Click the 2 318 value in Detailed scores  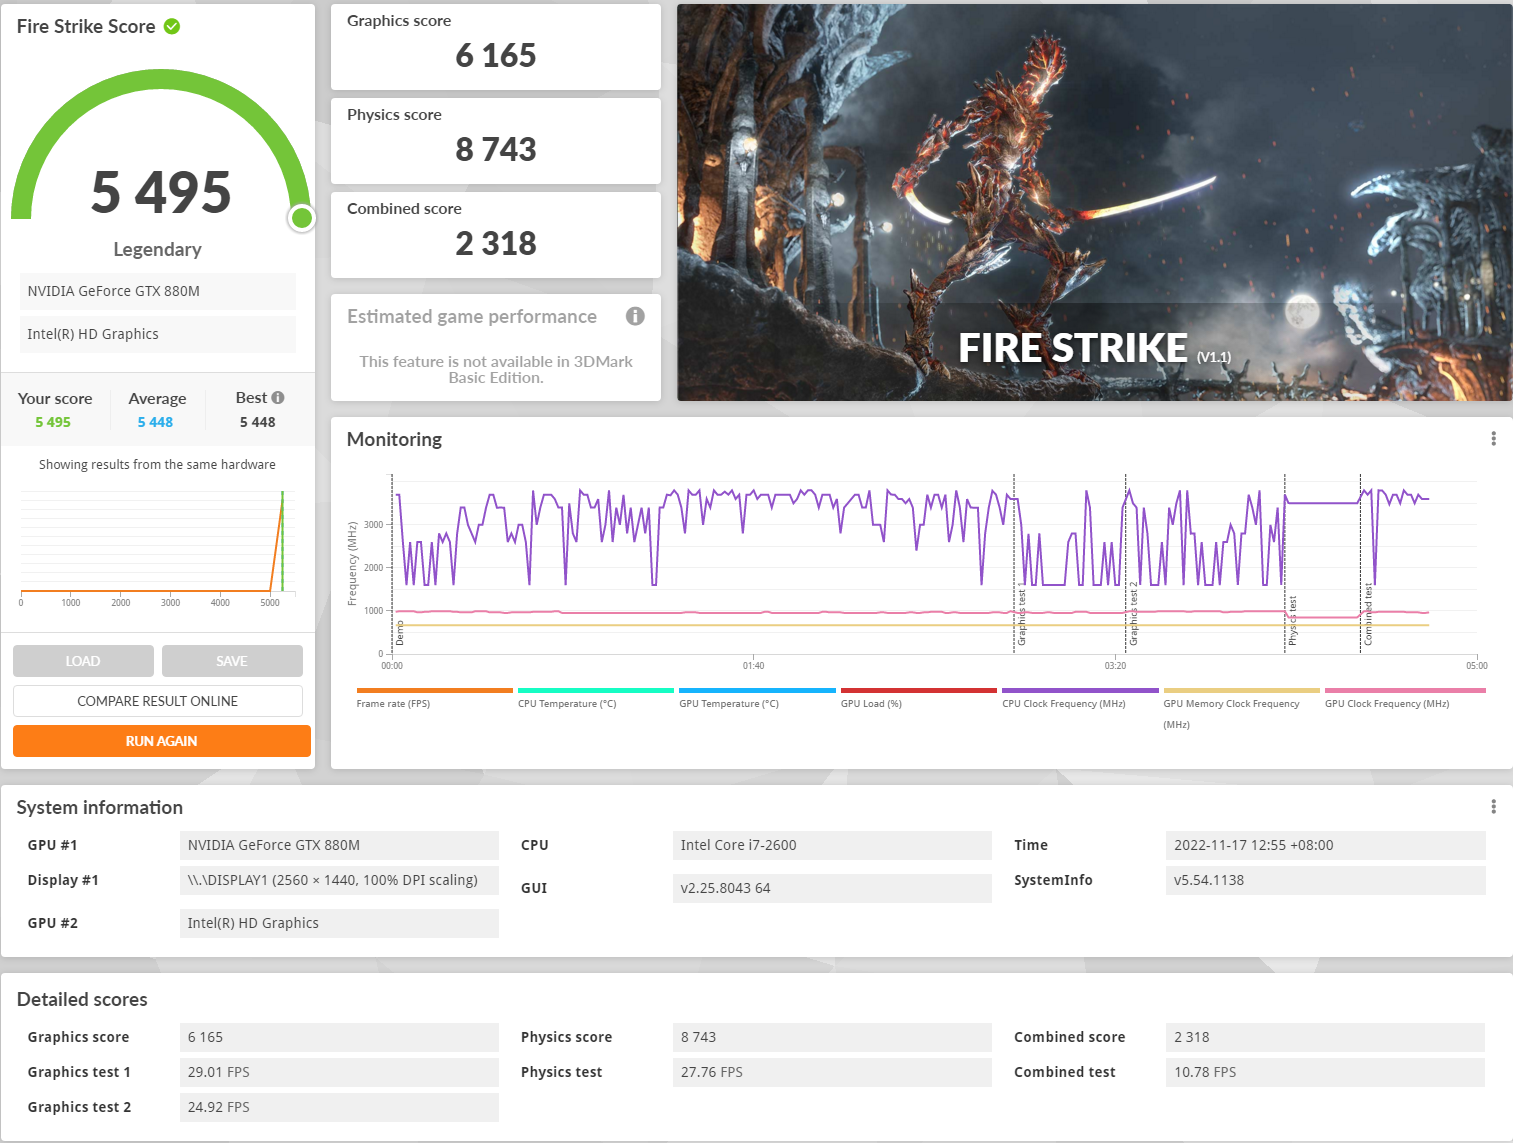(1326, 1037)
